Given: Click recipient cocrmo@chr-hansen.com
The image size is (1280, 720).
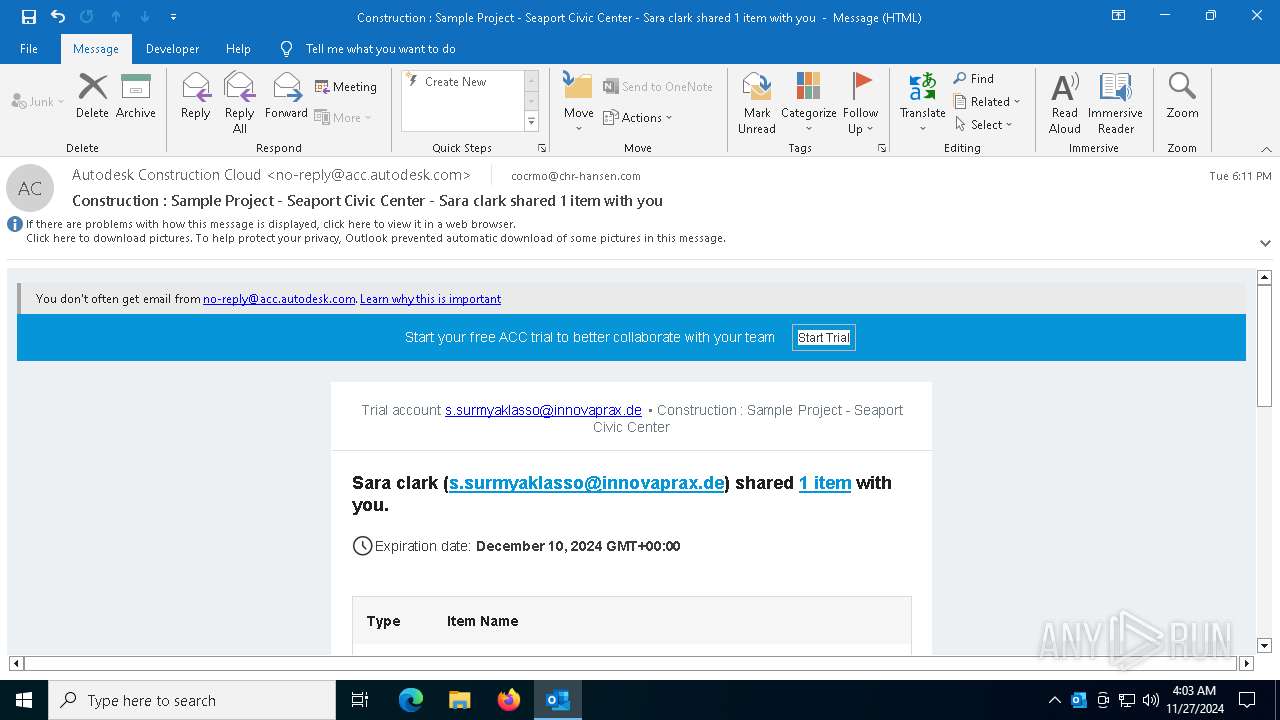Looking at the screenshot, I should [576, 176].
